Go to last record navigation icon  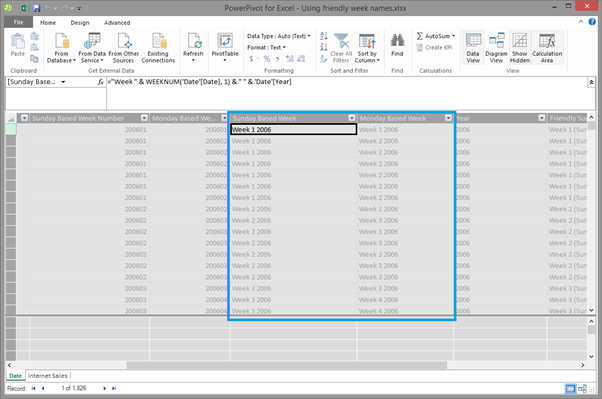click(114, 389)
